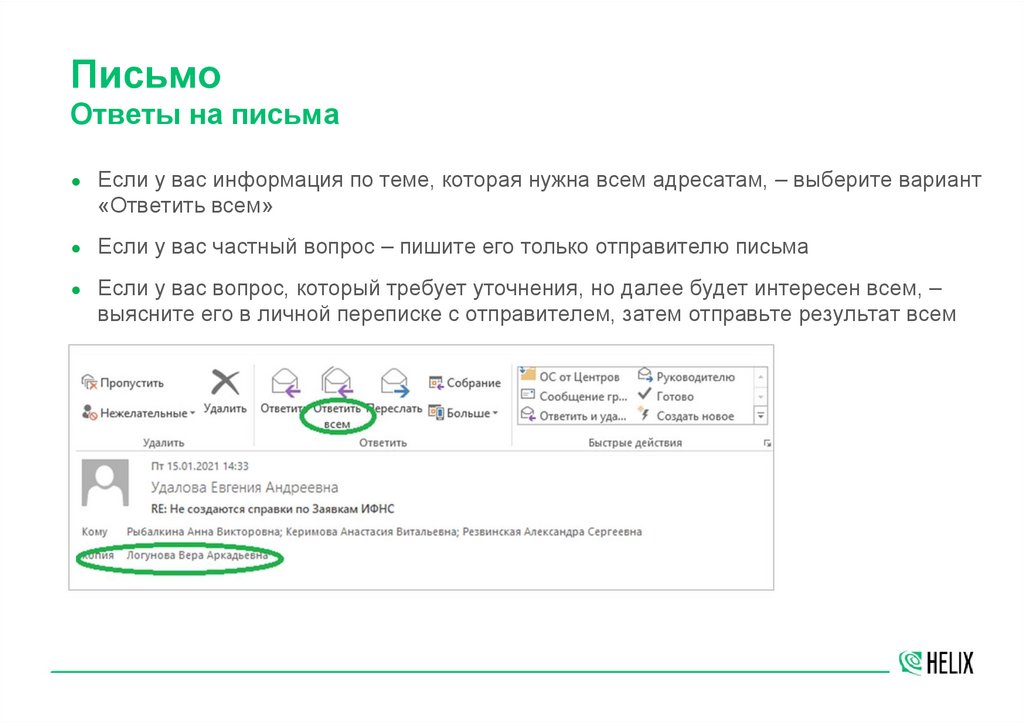The height and width of the screenshot is (723, 1024).
Task: Click the Ответить group label
Action: pos(383,442)
